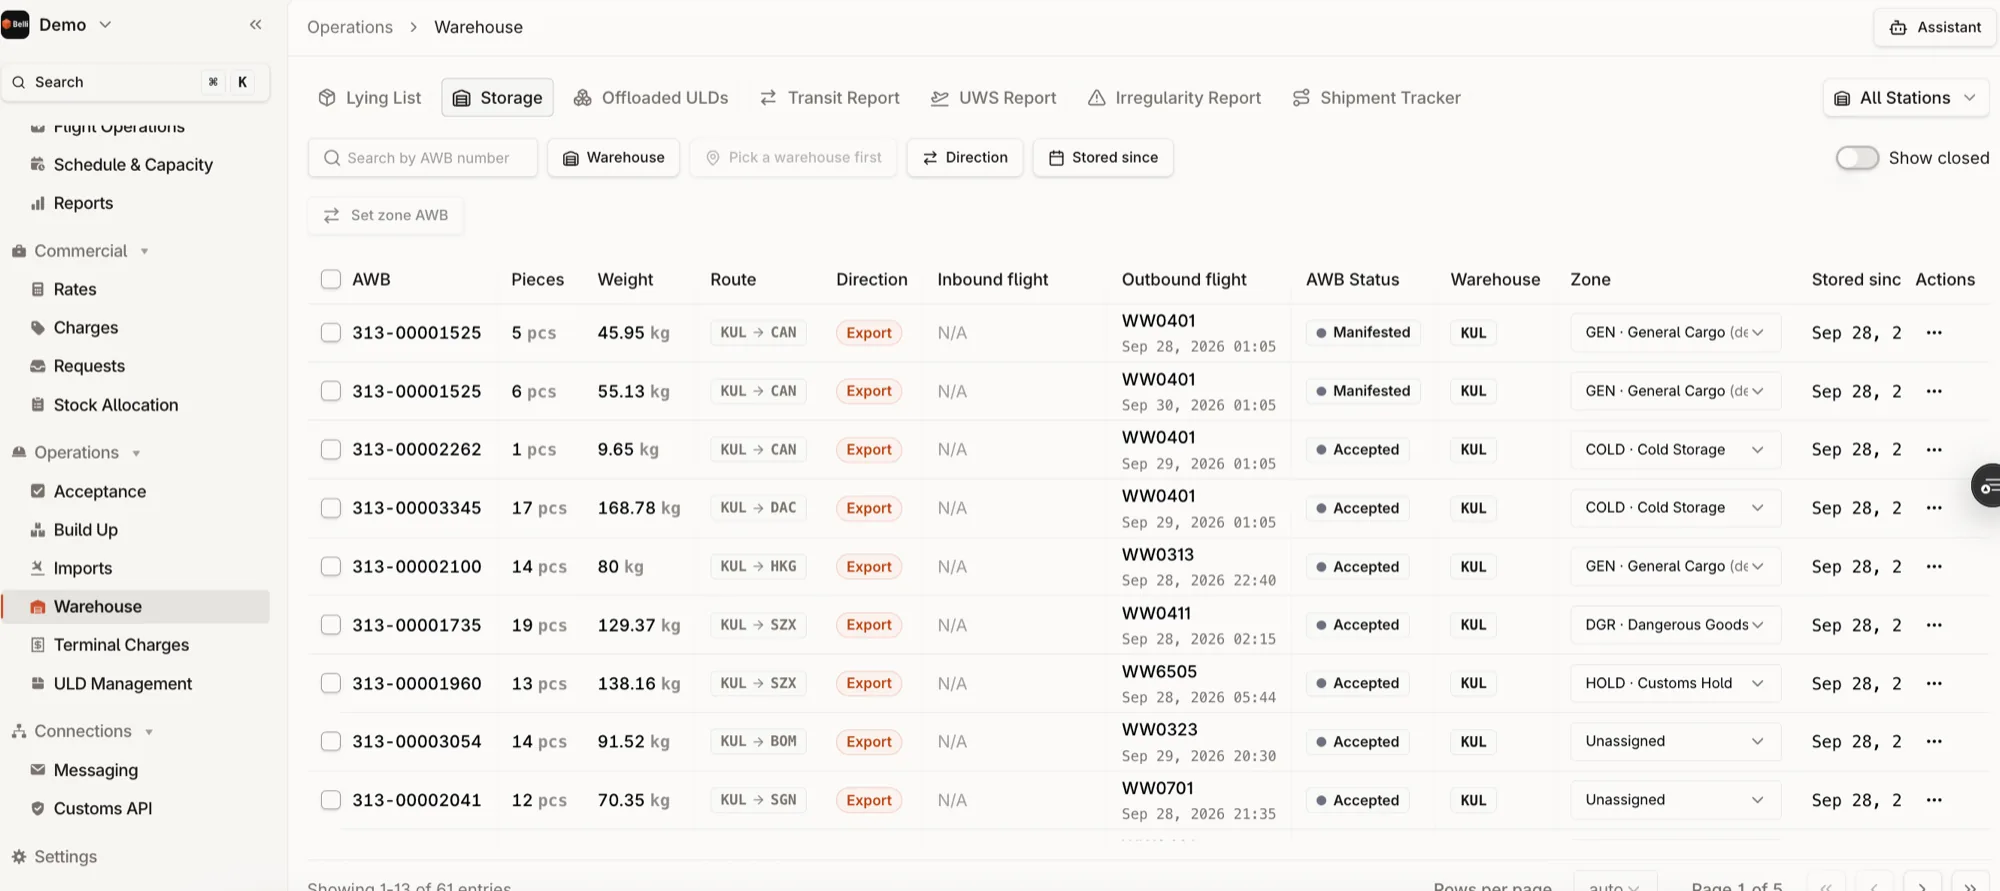Open the DGR Dangerous Goods zone dropdown

pyautogui.click(x=1675, y=625)
